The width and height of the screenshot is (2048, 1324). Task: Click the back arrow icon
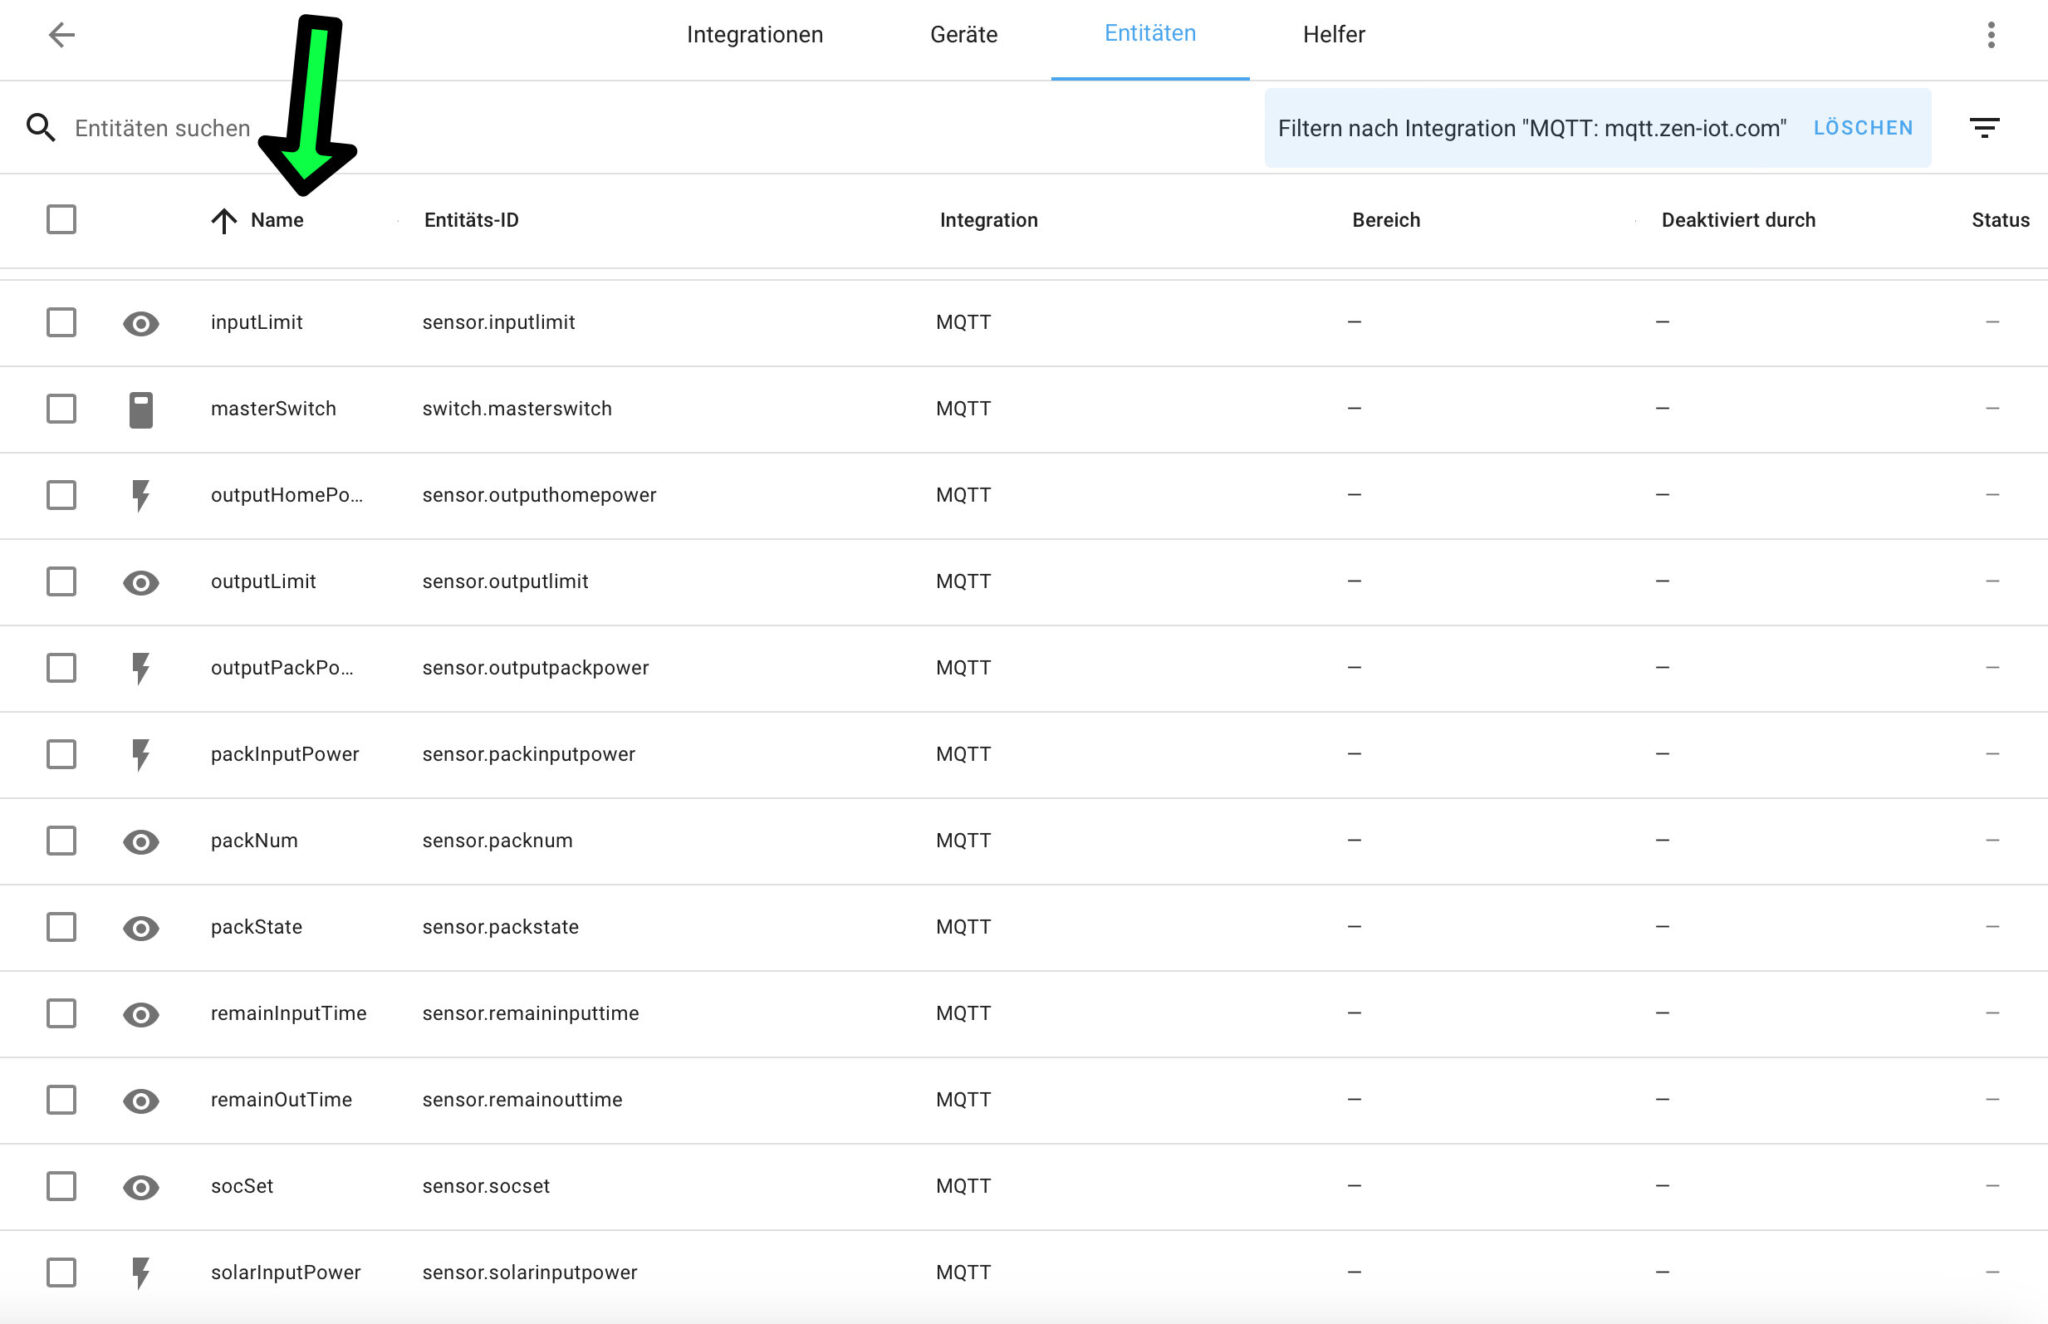coord(62,35)
